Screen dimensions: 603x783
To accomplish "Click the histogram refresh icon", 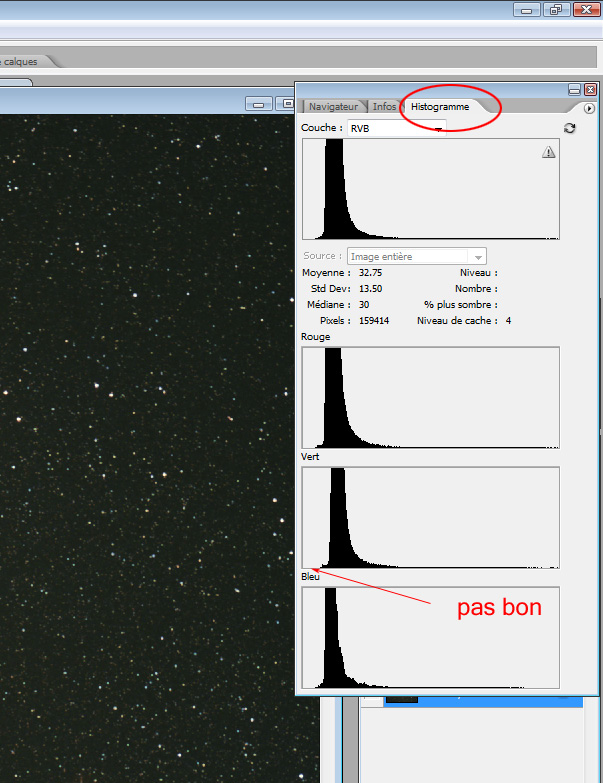I will tap(570, 128).
